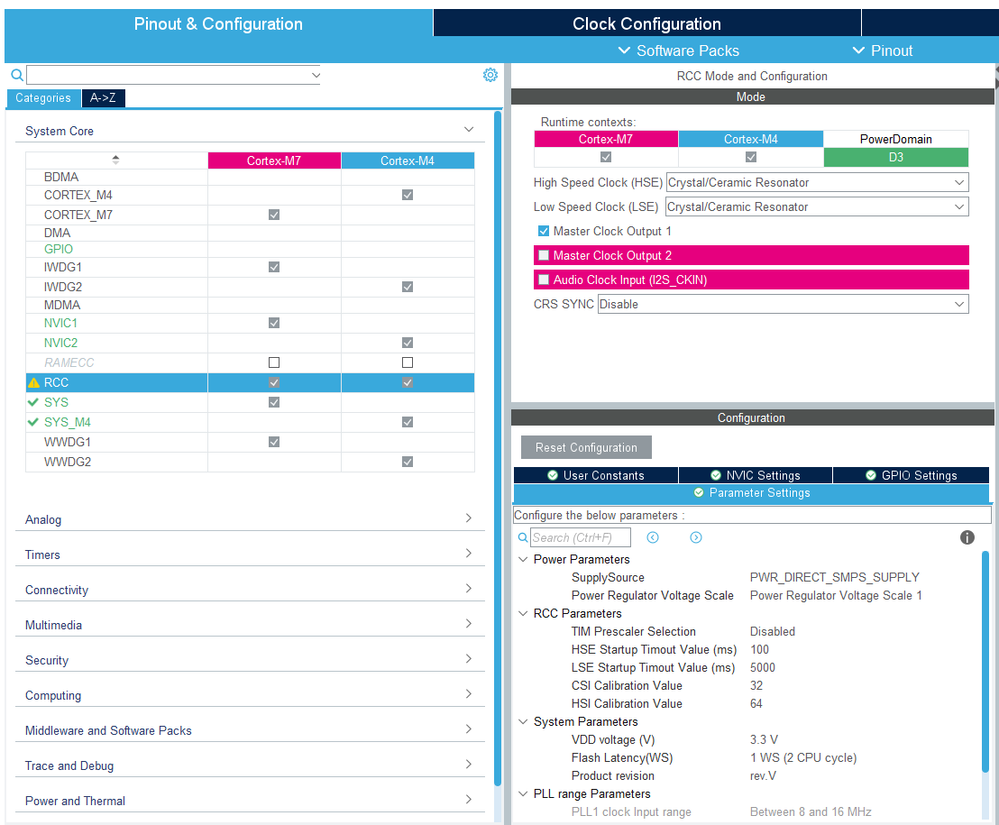Toggle Cortex-M7 runtime context checkbox
The height and width of the screenshot is (825, 999).
[x=606, y=157]
